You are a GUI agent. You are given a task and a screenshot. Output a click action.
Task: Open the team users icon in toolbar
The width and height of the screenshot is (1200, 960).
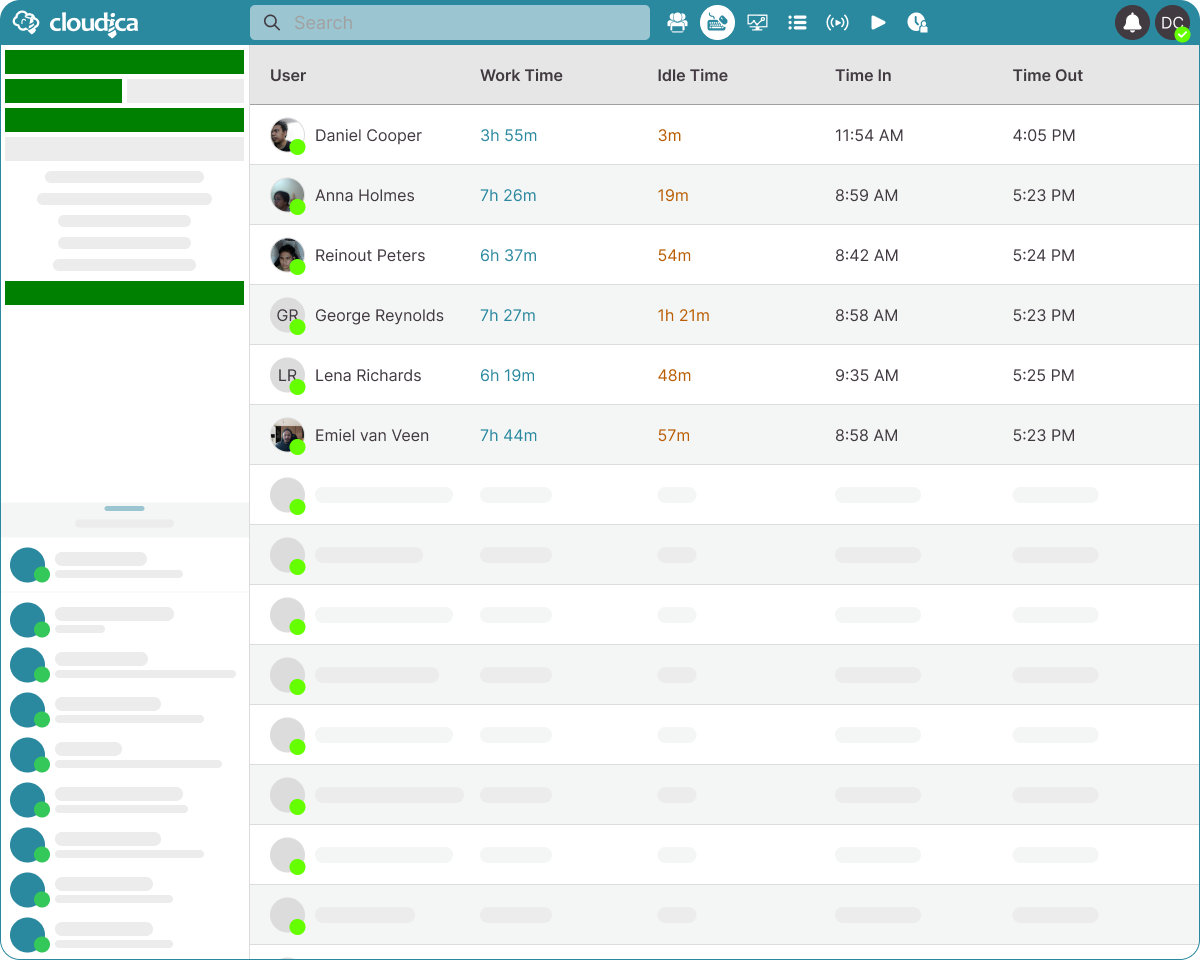678,22
